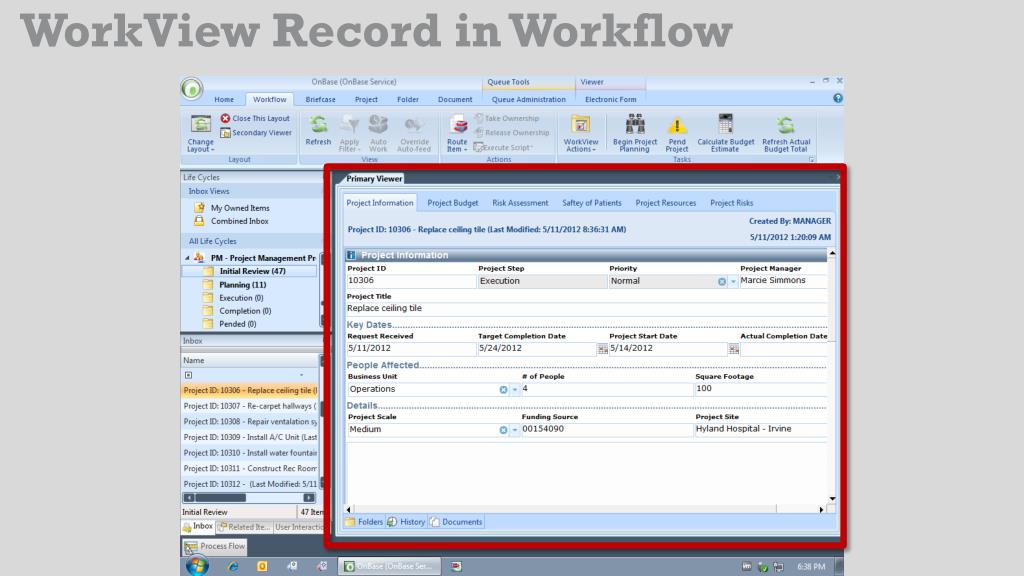Viewport: 1024px width, 576px height.
Task: Open the Project Resources tab
Action: click(665, 203)
